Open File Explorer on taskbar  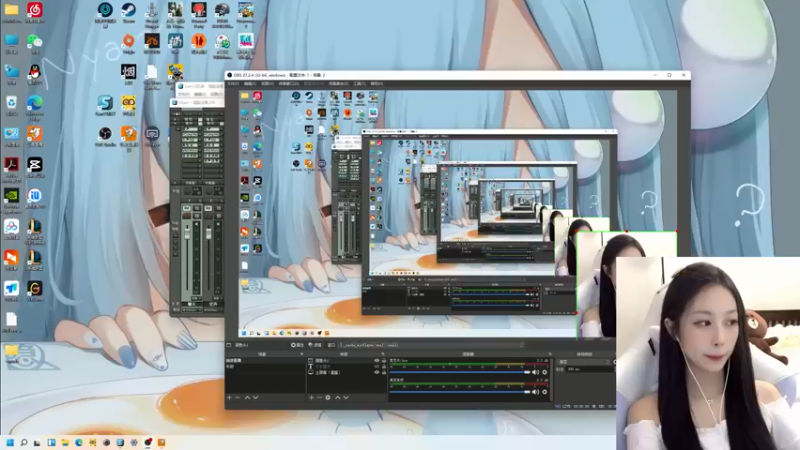65,442
